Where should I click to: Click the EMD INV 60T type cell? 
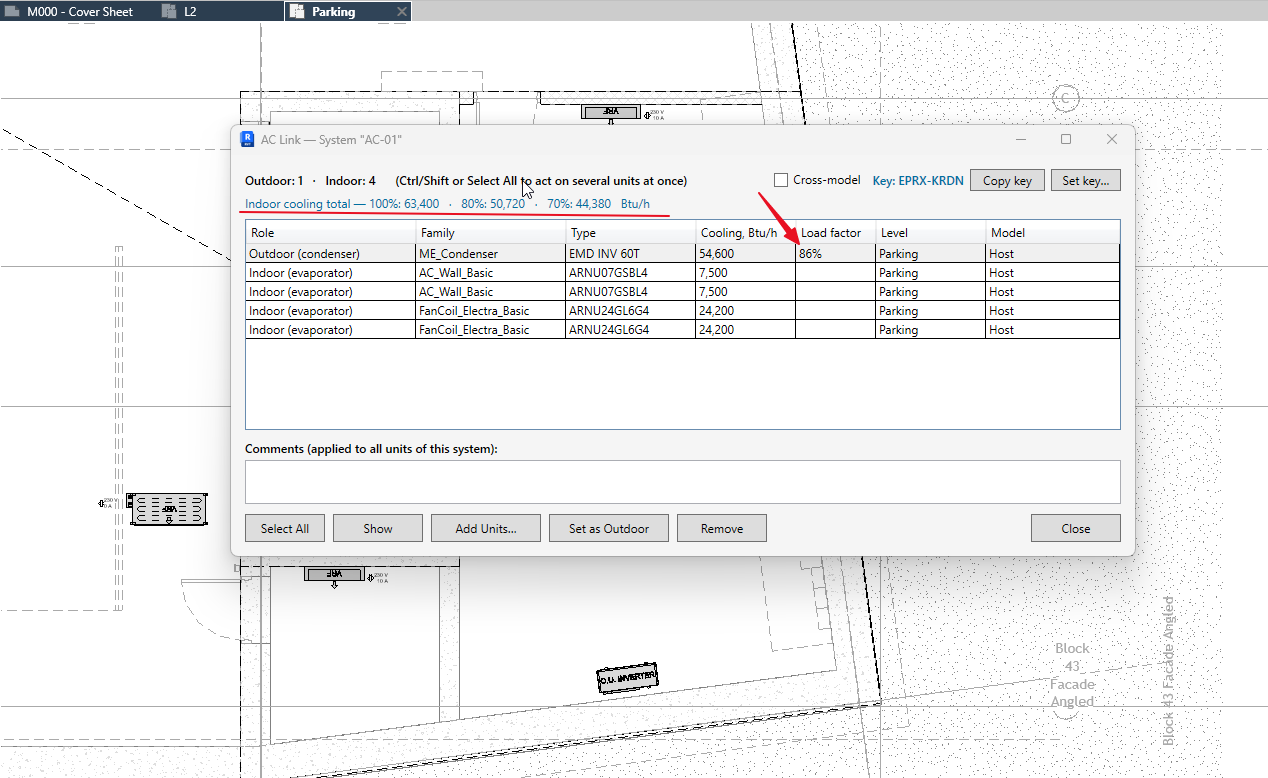pyautogui.click(x=630, y=254)
